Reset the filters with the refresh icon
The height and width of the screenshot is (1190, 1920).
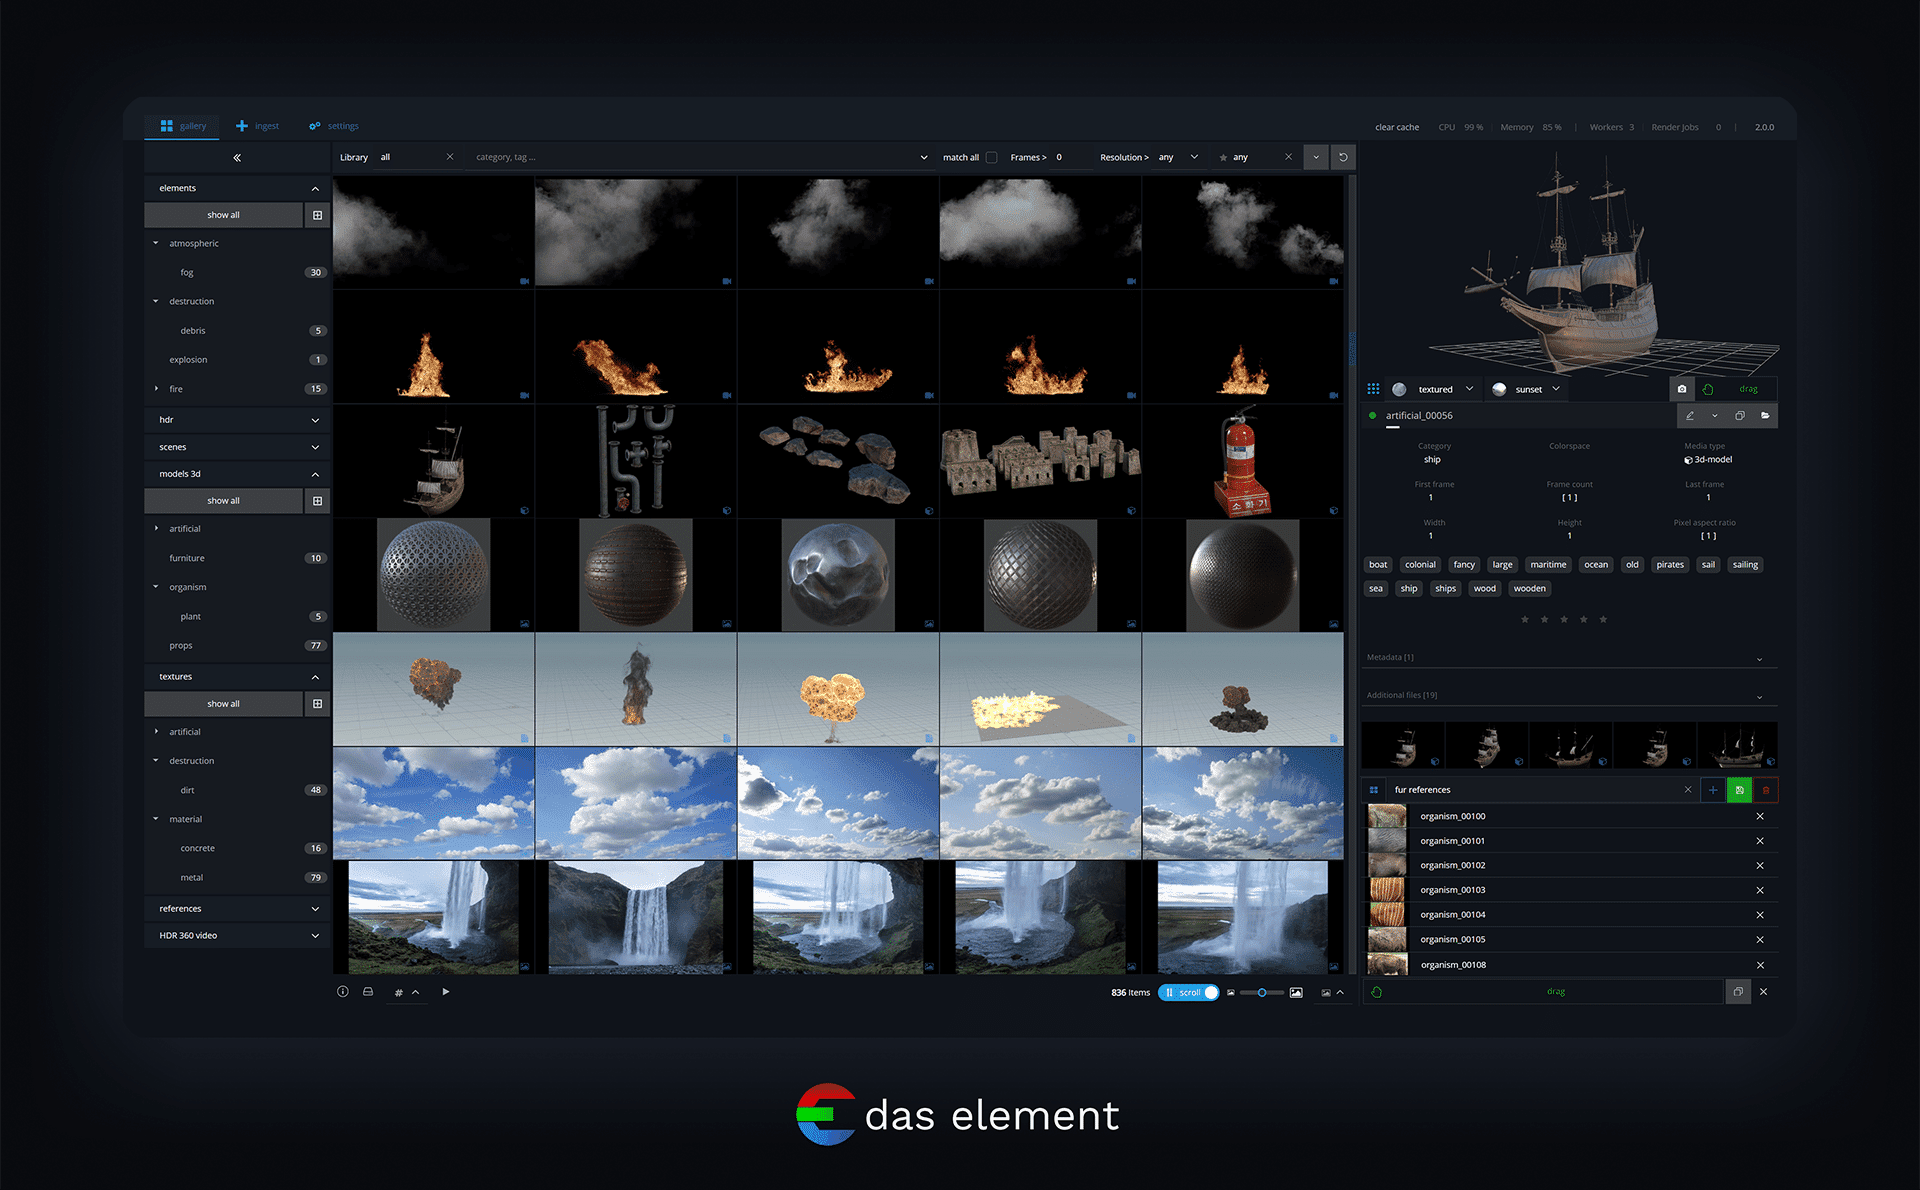tap(1343, 157)
